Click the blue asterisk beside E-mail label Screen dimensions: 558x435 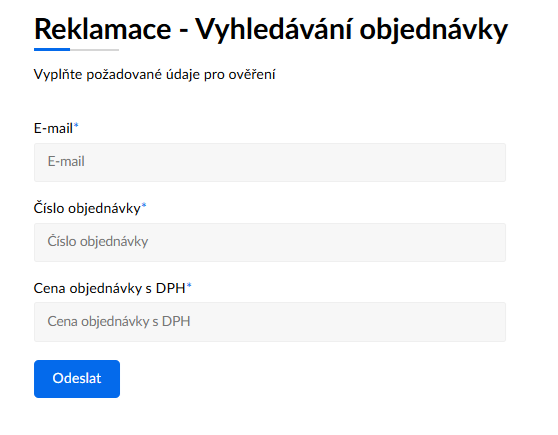76,126
